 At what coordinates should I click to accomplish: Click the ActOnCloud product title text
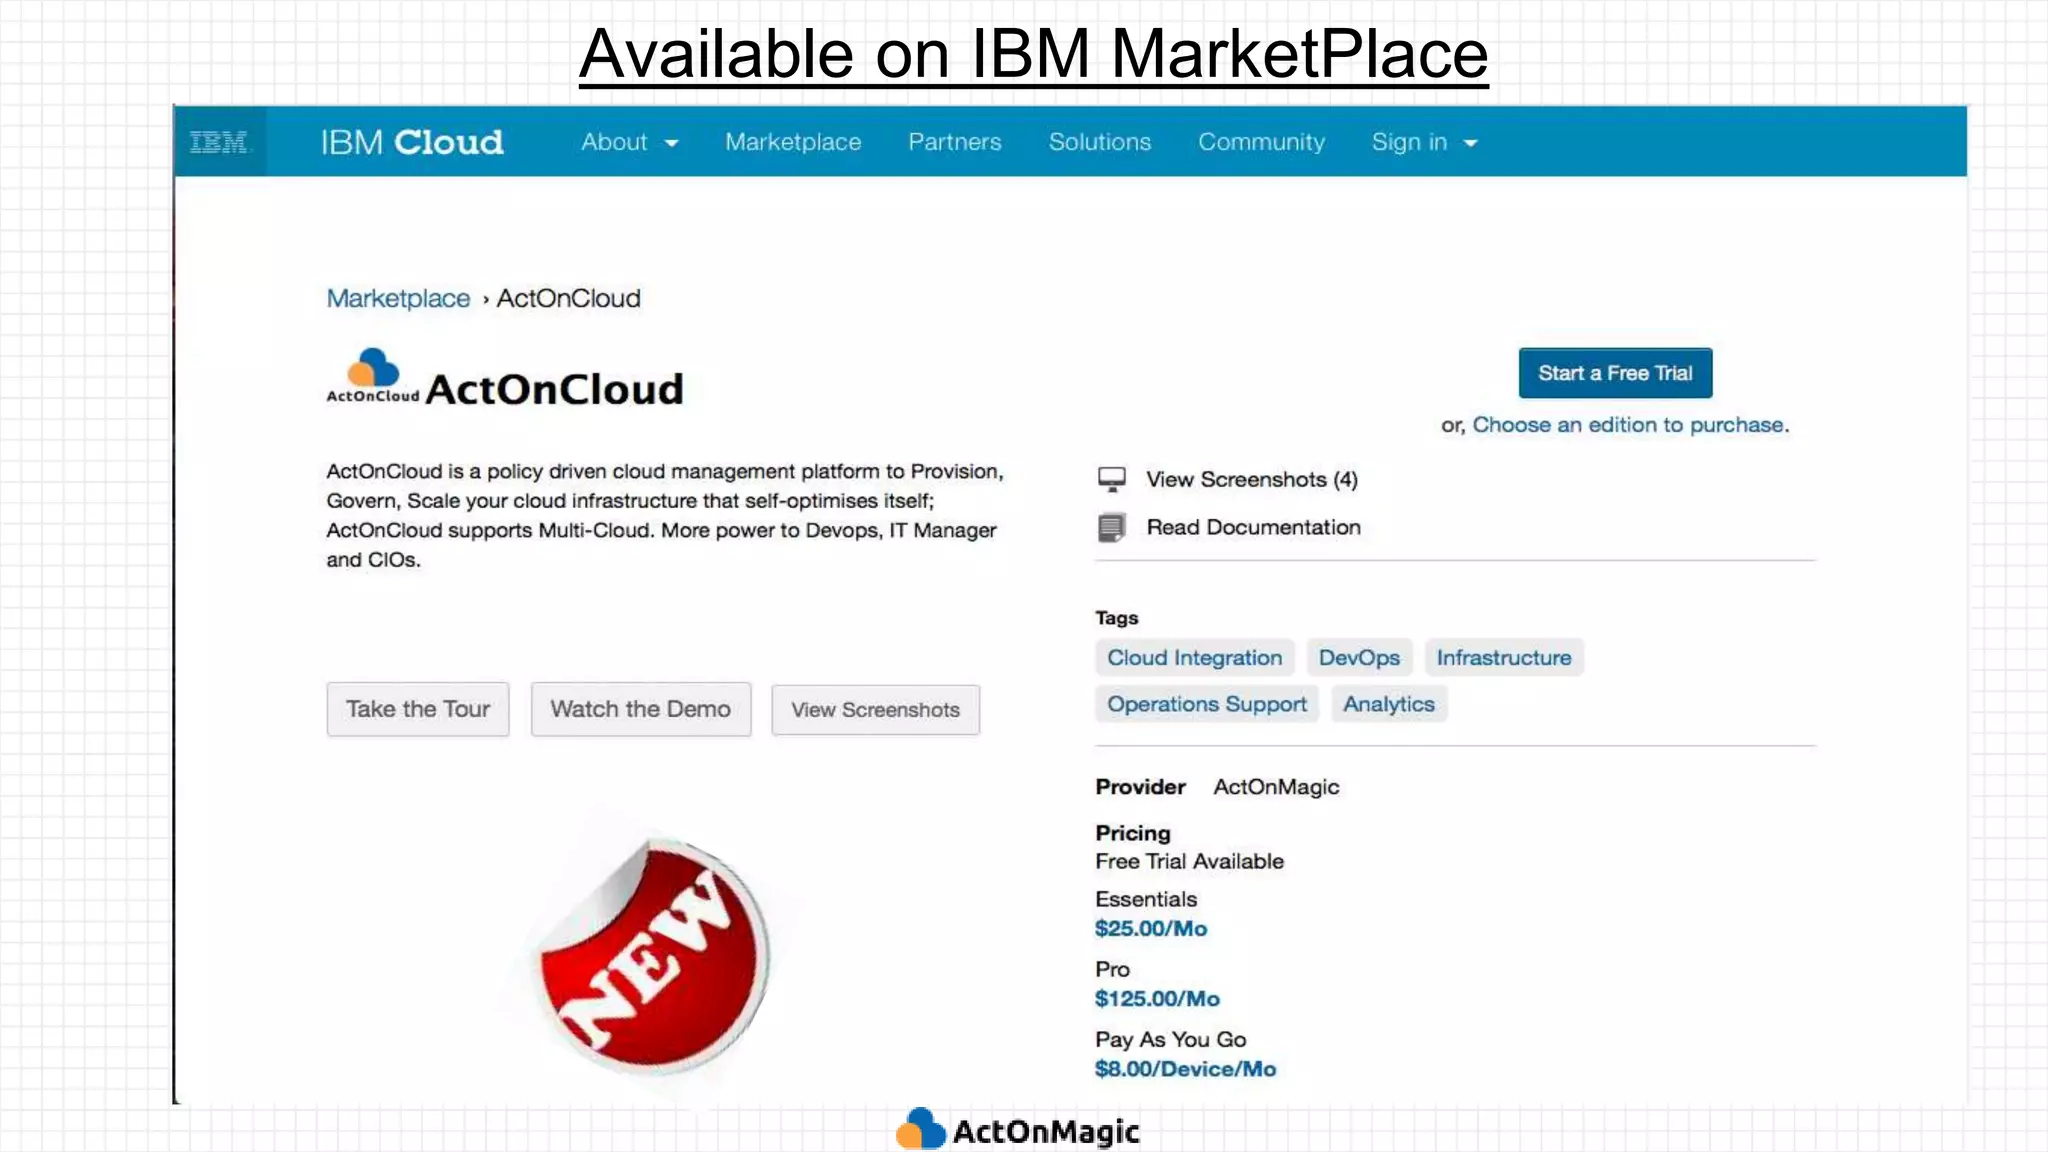[555, 389]
